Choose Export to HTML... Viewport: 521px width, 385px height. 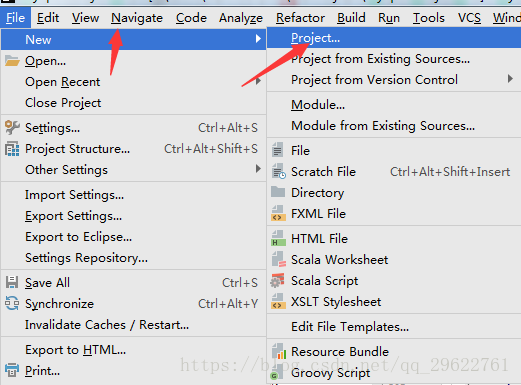pos(133,350)
